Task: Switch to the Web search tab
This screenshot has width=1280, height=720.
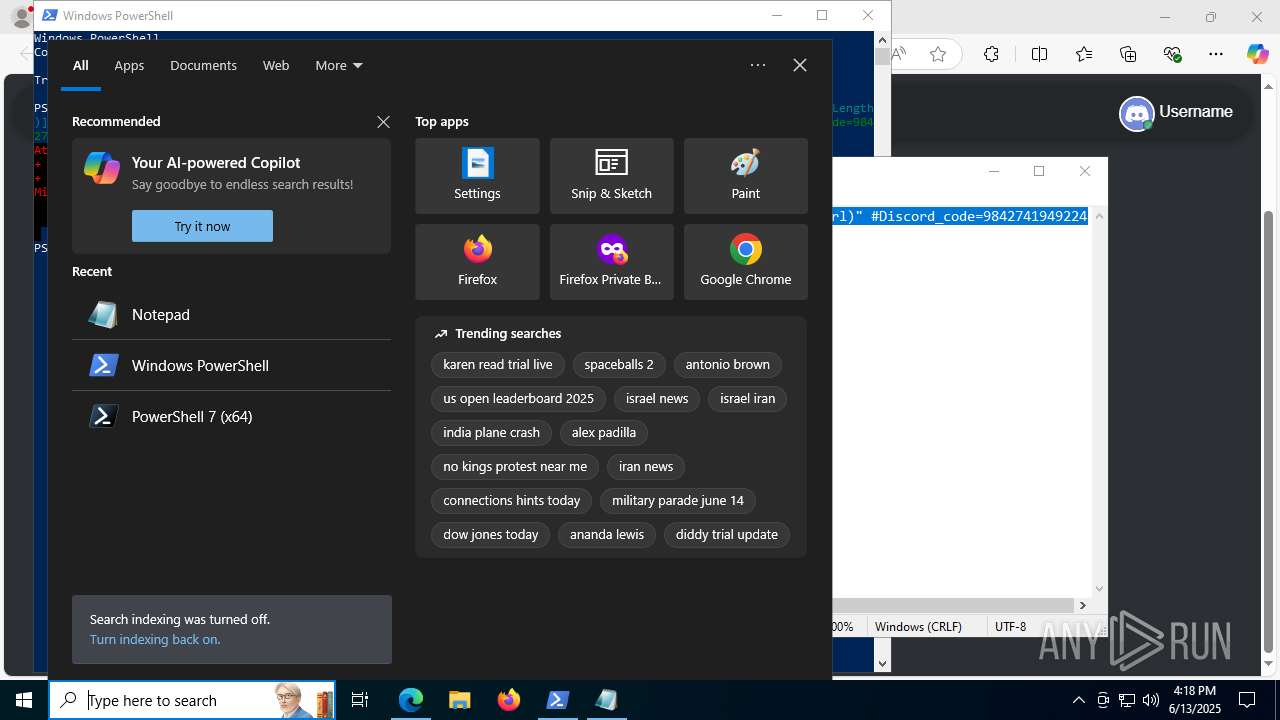Action: pyautogui.click(x=276, y=65)
